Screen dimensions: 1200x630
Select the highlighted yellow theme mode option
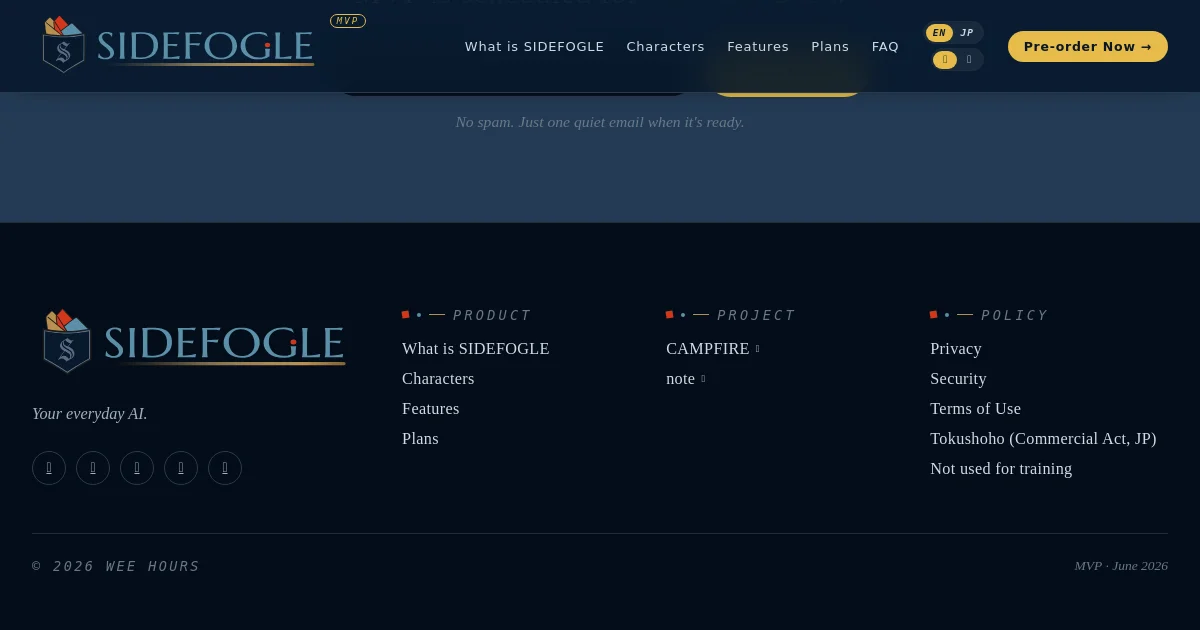point(945,60)
